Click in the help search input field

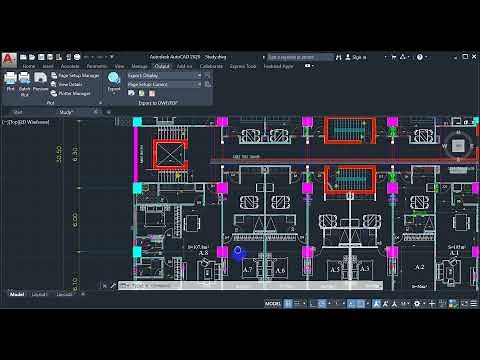click(300, 57)
